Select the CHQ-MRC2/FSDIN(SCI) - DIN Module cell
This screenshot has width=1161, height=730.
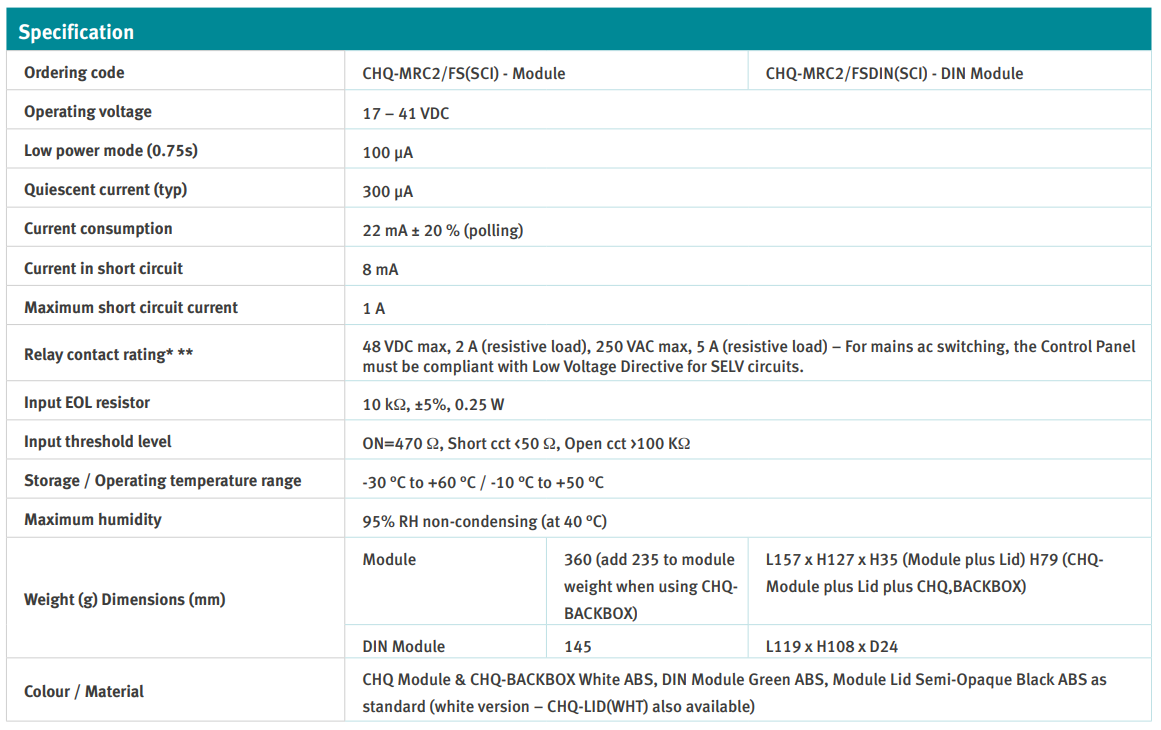tap(894, 73)
